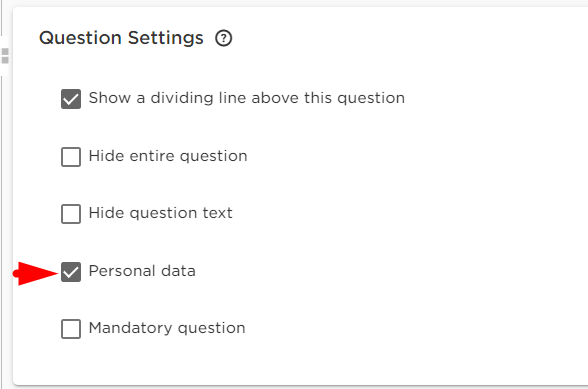
Task: Click the gray drag handle on left edge
Action: (x=5, y=56)
